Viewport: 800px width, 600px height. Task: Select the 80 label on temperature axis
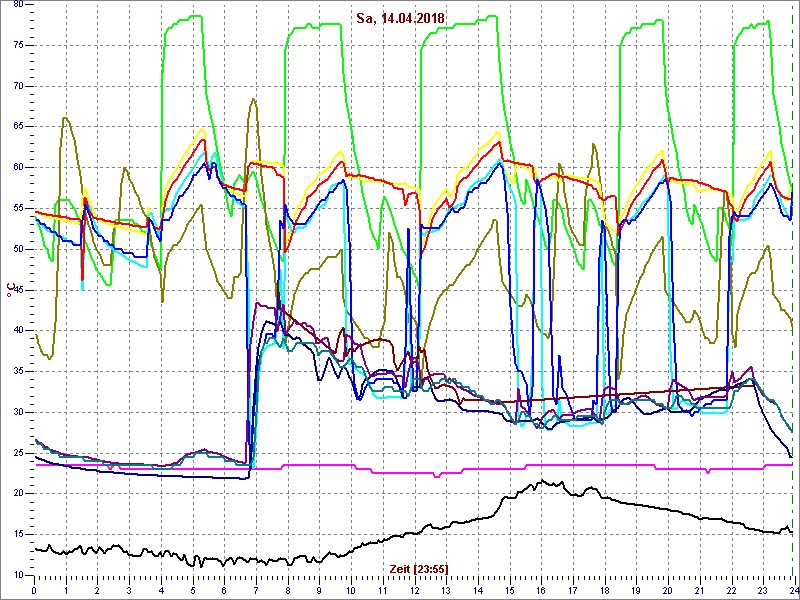17,4
